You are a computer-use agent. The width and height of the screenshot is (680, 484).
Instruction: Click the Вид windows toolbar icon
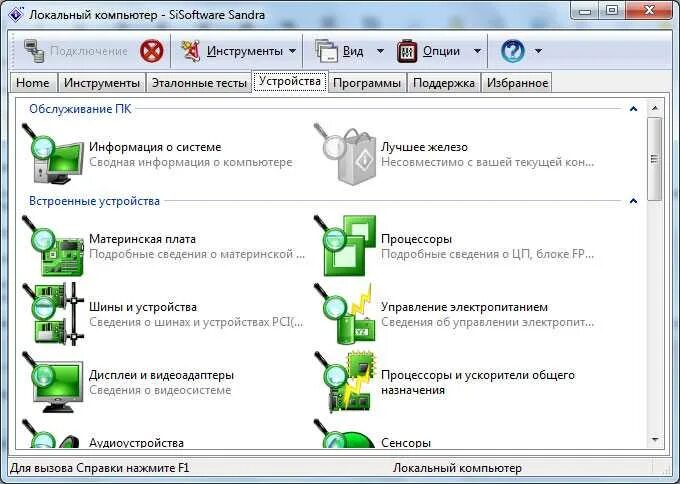(x=326, y=51)
